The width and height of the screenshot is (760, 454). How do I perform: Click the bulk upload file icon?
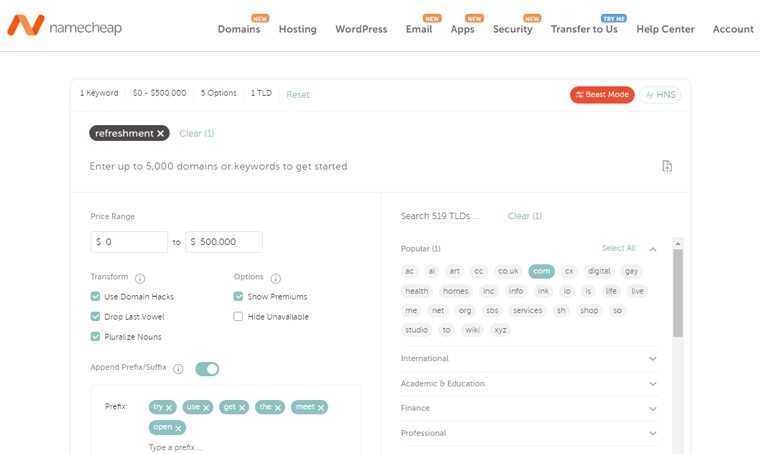point(667,166)
